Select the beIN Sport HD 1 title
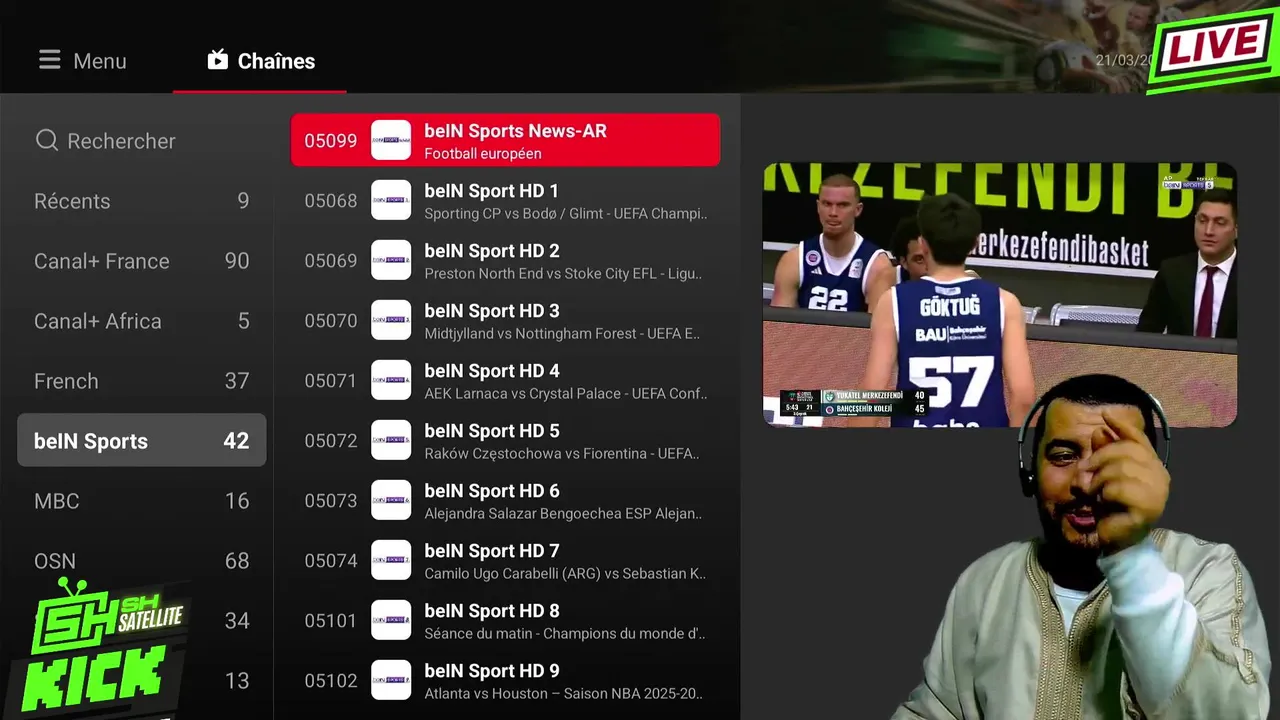This screenshot has width=1280, height=720. (491, 191)
